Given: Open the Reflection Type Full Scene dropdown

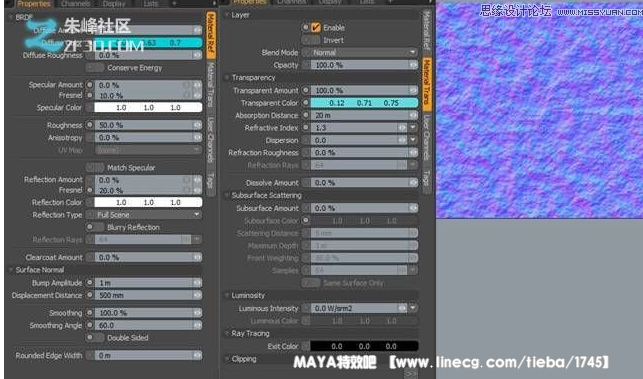Looking at the screenshot, I should coord(148,215).
